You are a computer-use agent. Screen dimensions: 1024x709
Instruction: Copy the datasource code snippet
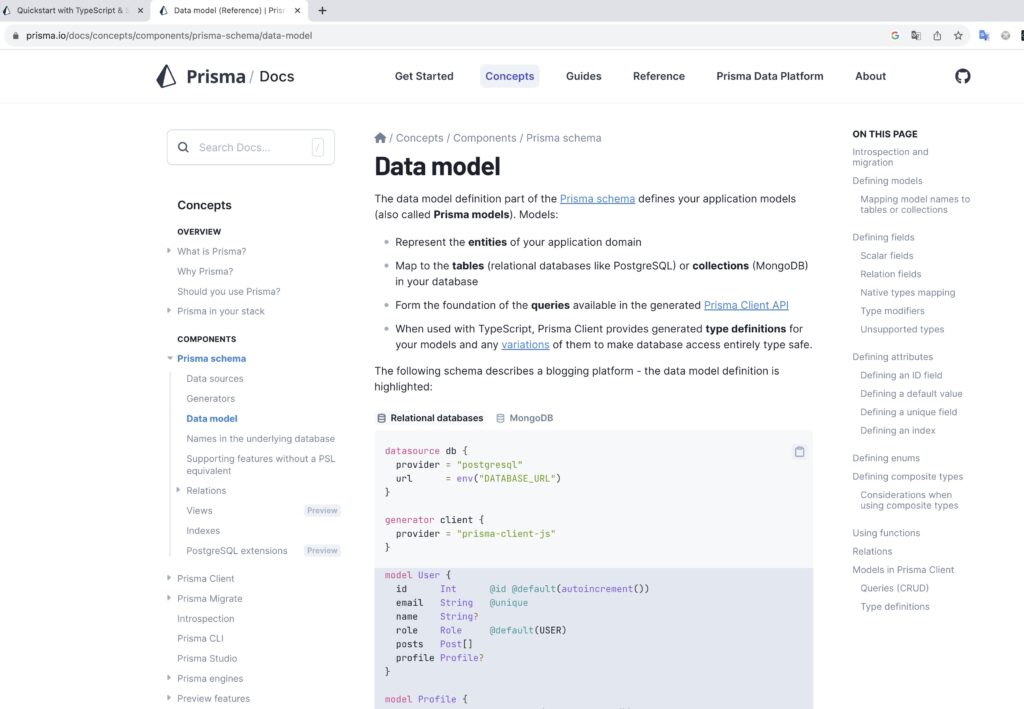click(799, 452)
